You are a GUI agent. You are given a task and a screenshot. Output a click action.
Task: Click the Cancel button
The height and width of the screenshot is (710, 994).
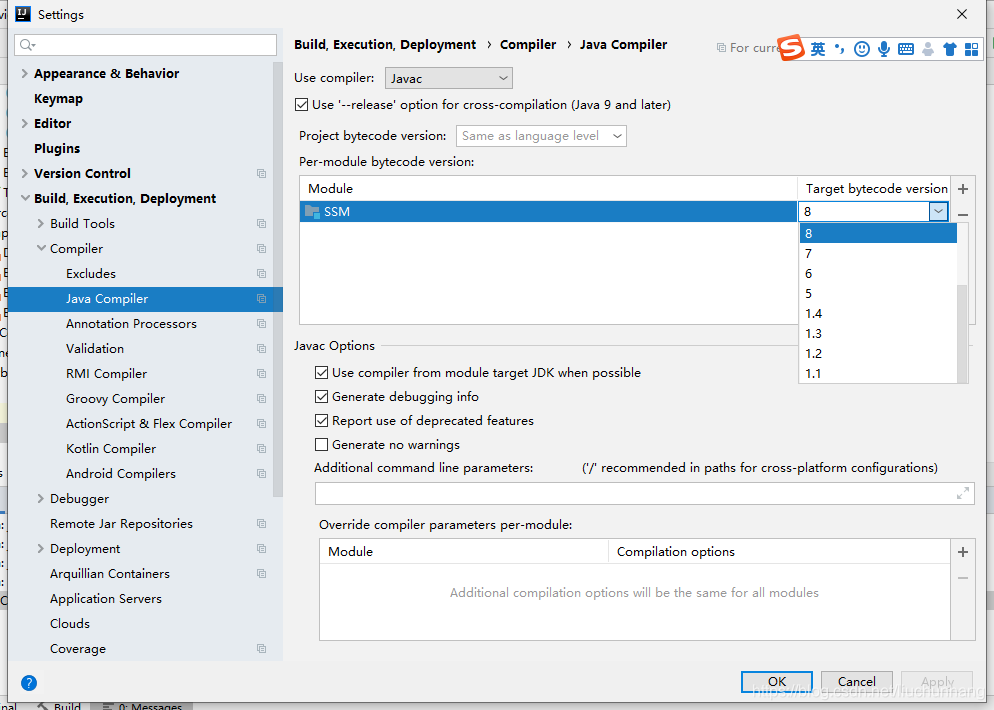(x=856, y=682)
